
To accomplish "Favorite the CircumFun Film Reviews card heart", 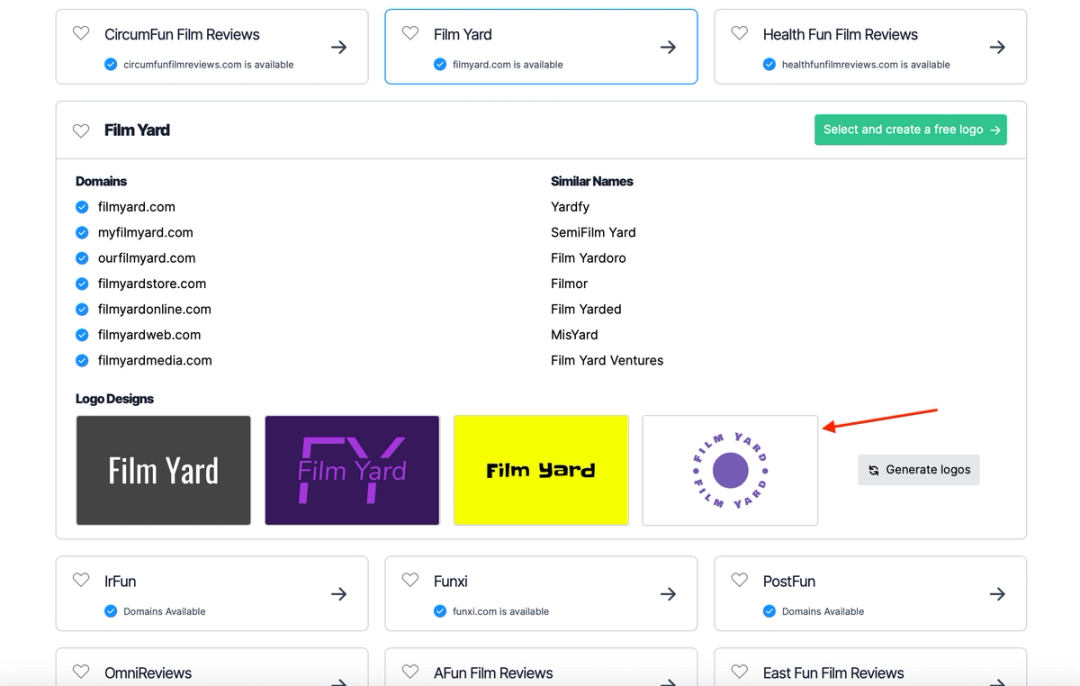I will tap(81, 33).
